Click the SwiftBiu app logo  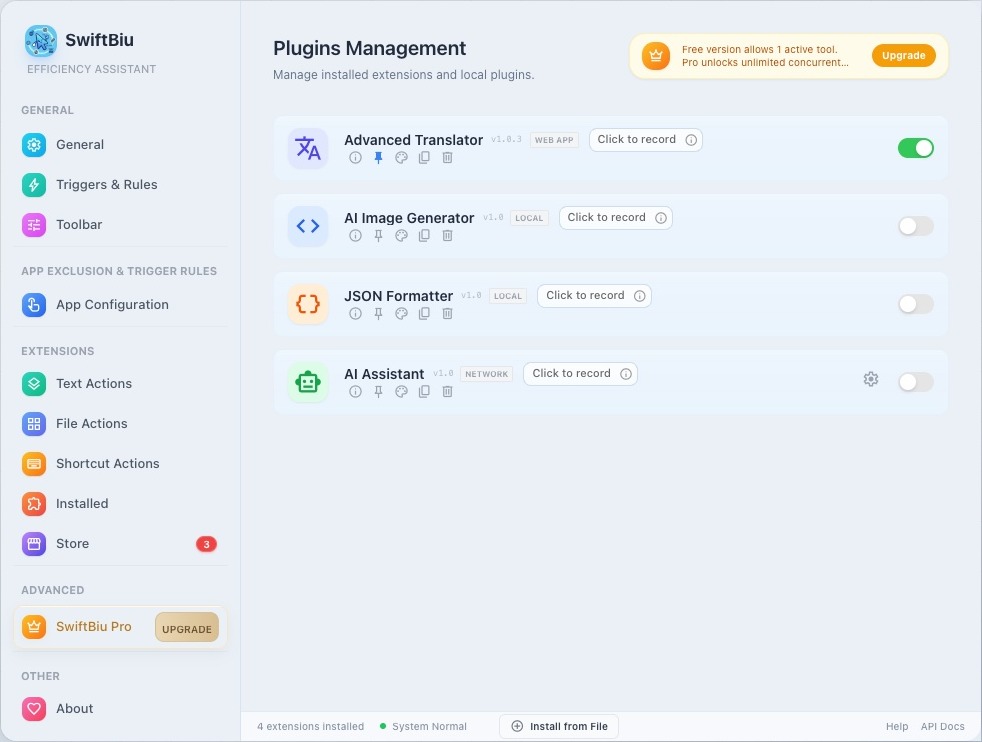pyautogui.click(x=41, y=41)
